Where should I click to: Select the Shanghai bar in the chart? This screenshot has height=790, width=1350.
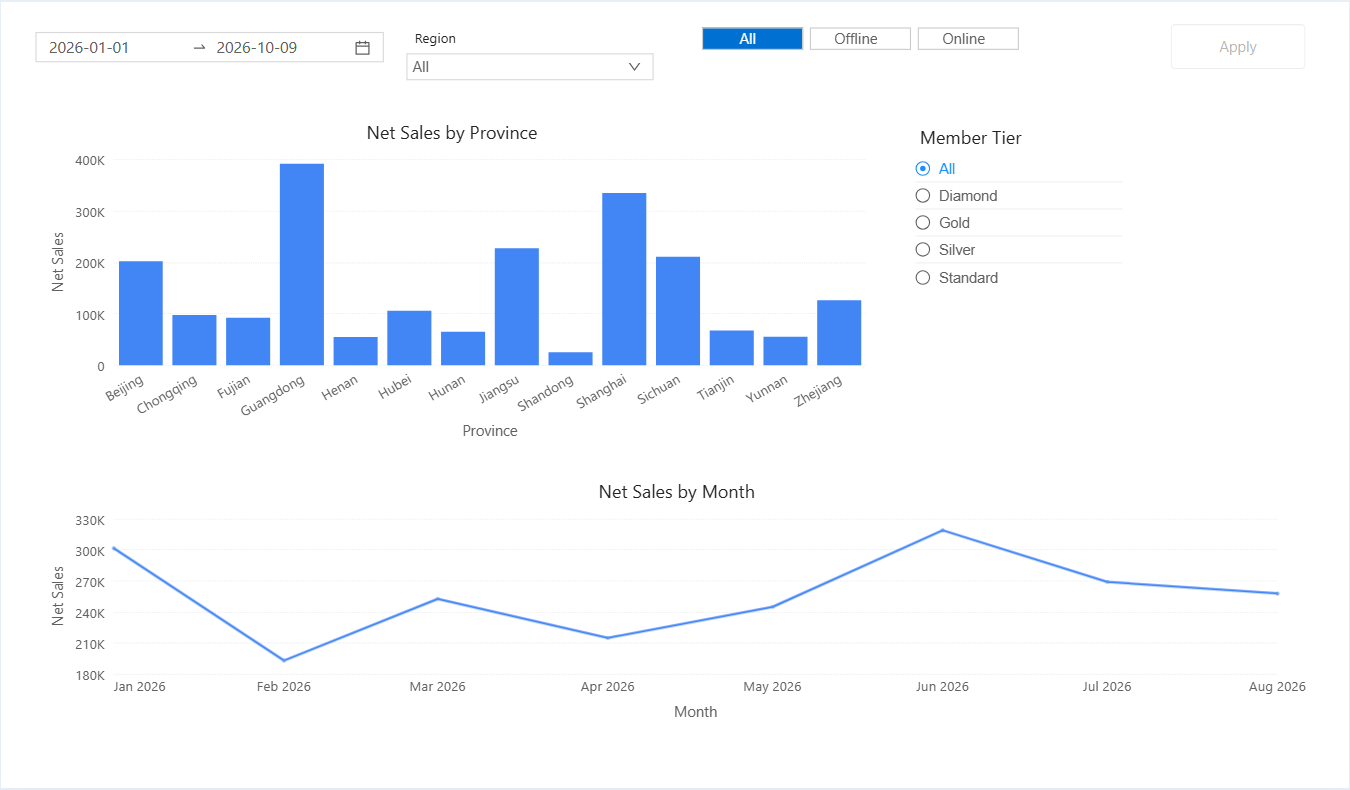(624, 279)
